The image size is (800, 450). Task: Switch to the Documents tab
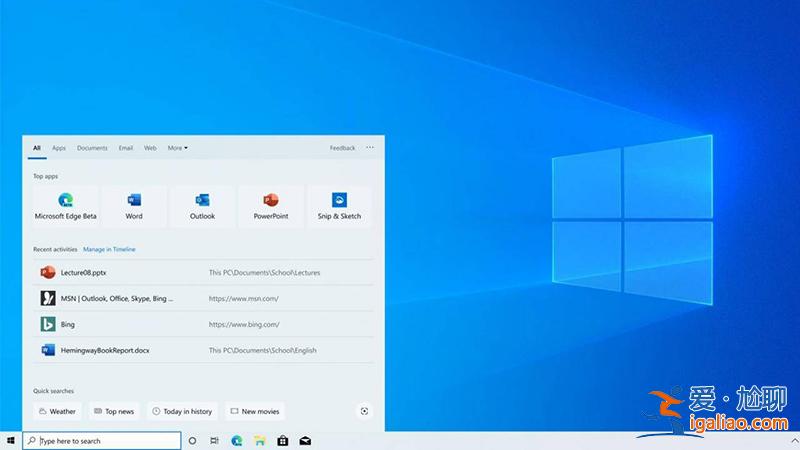pos(92,148)
